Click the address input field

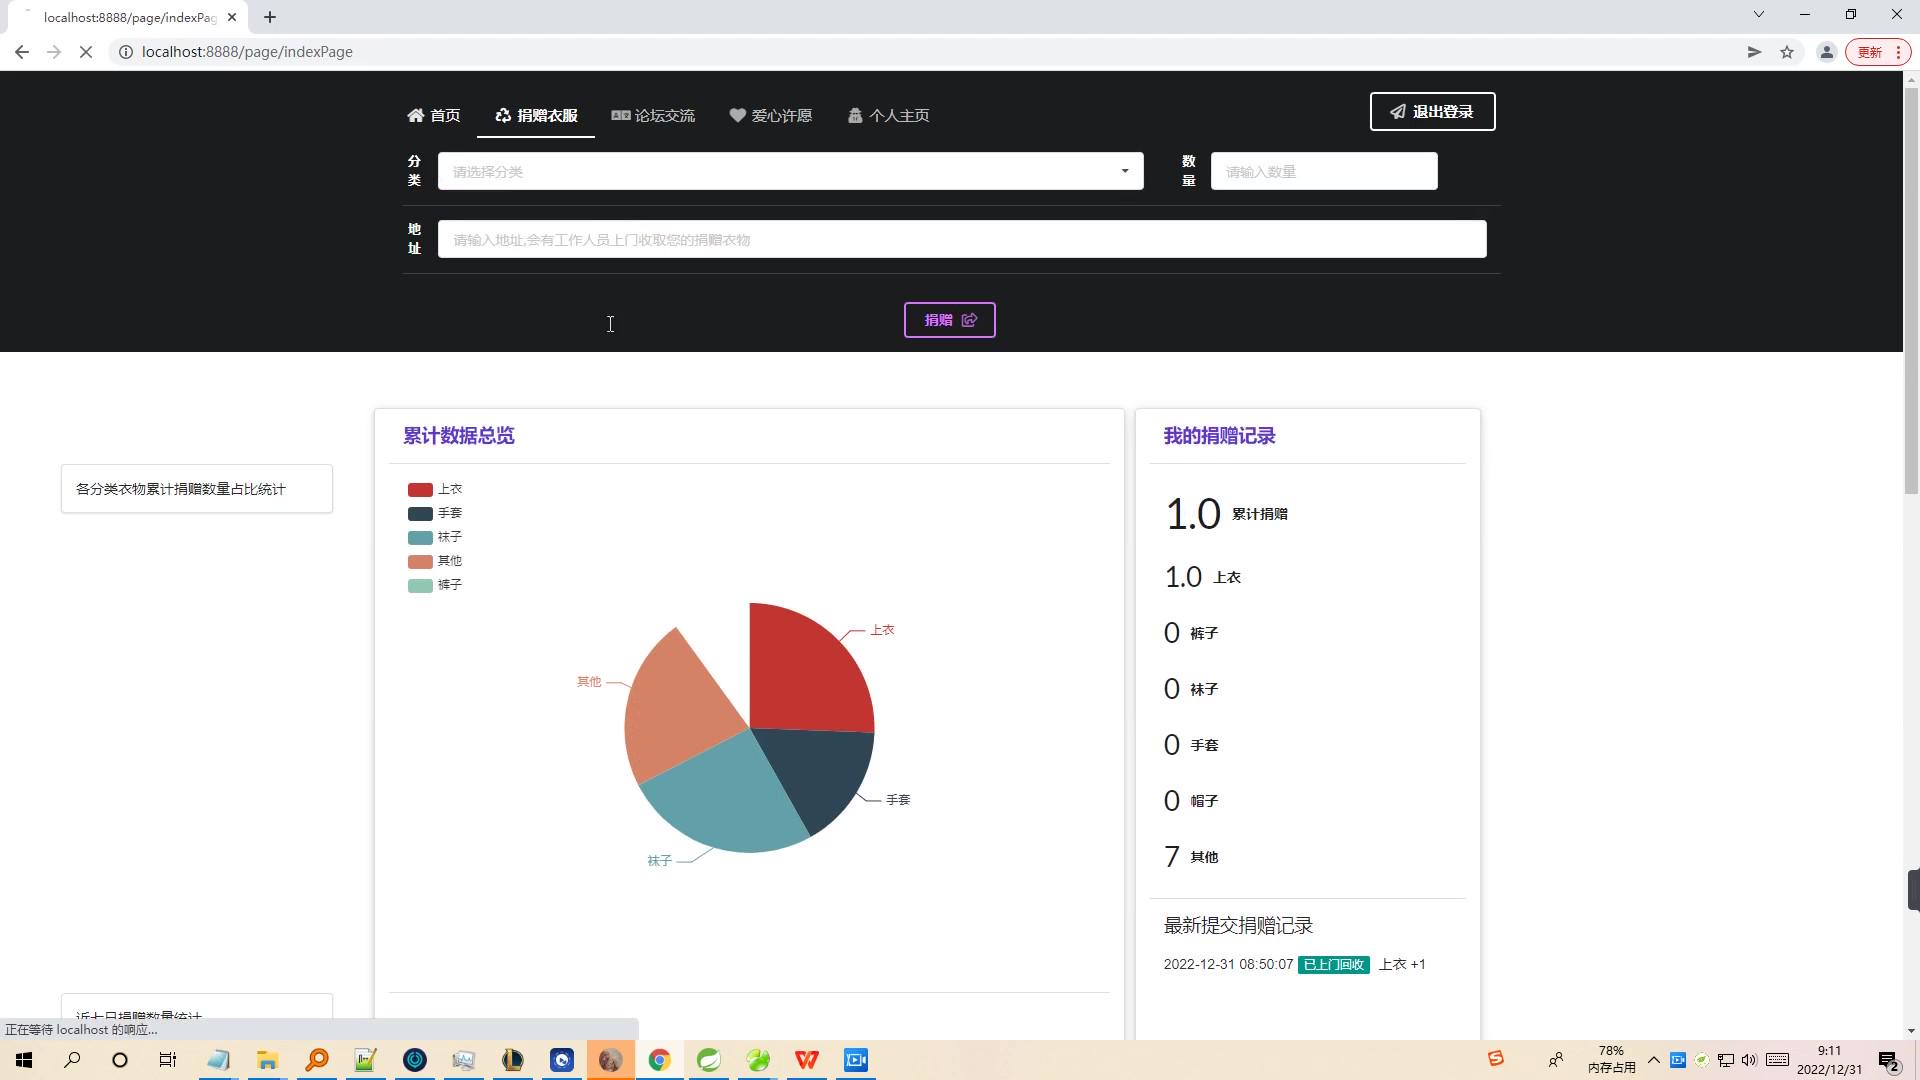[x=961, y=239]
